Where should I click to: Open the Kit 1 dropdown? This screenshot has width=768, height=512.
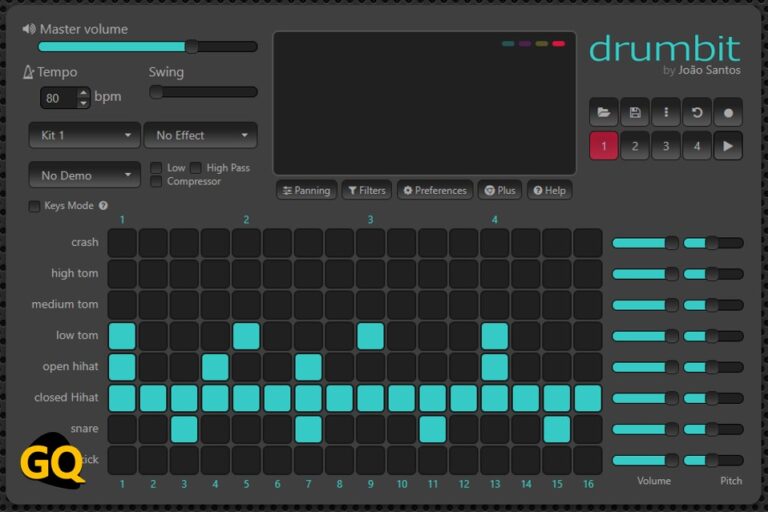(85, 135)
